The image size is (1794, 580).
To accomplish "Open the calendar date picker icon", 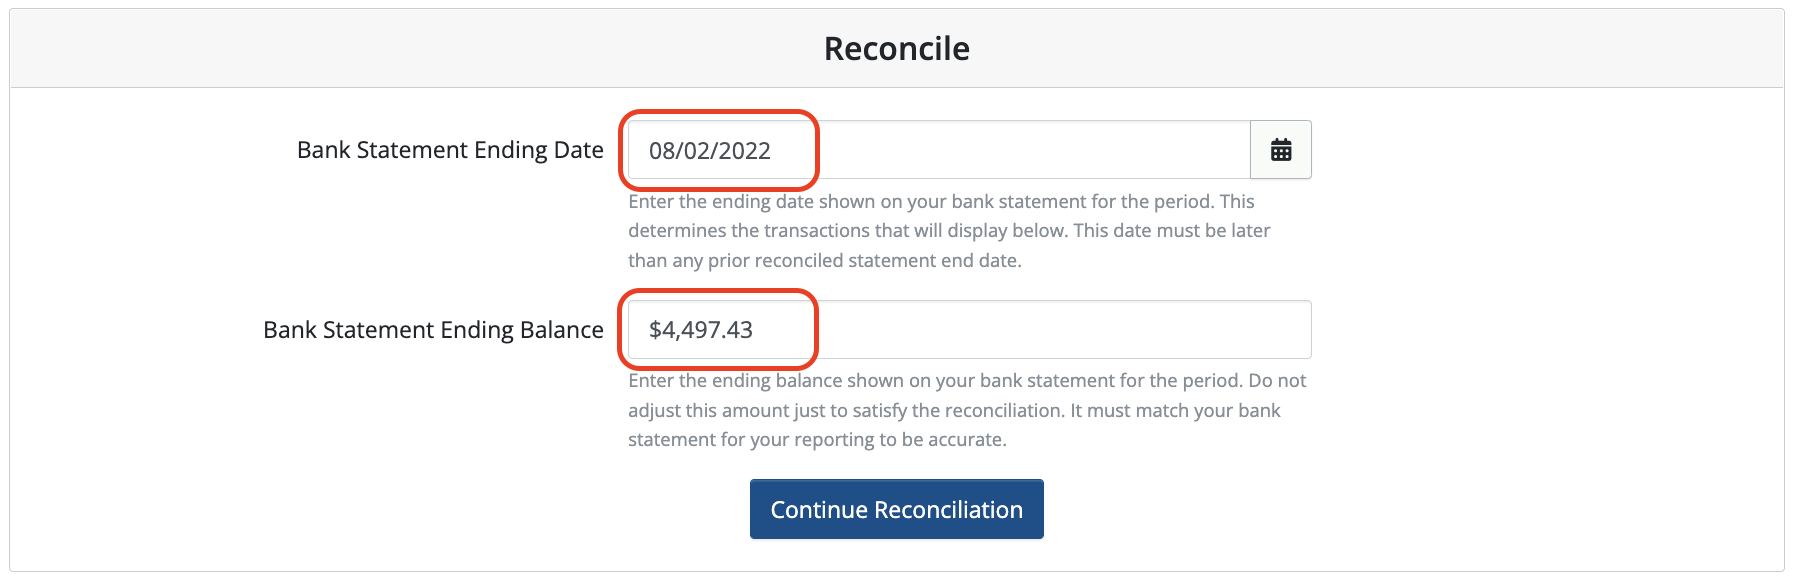I will [x=1281, y=150].
